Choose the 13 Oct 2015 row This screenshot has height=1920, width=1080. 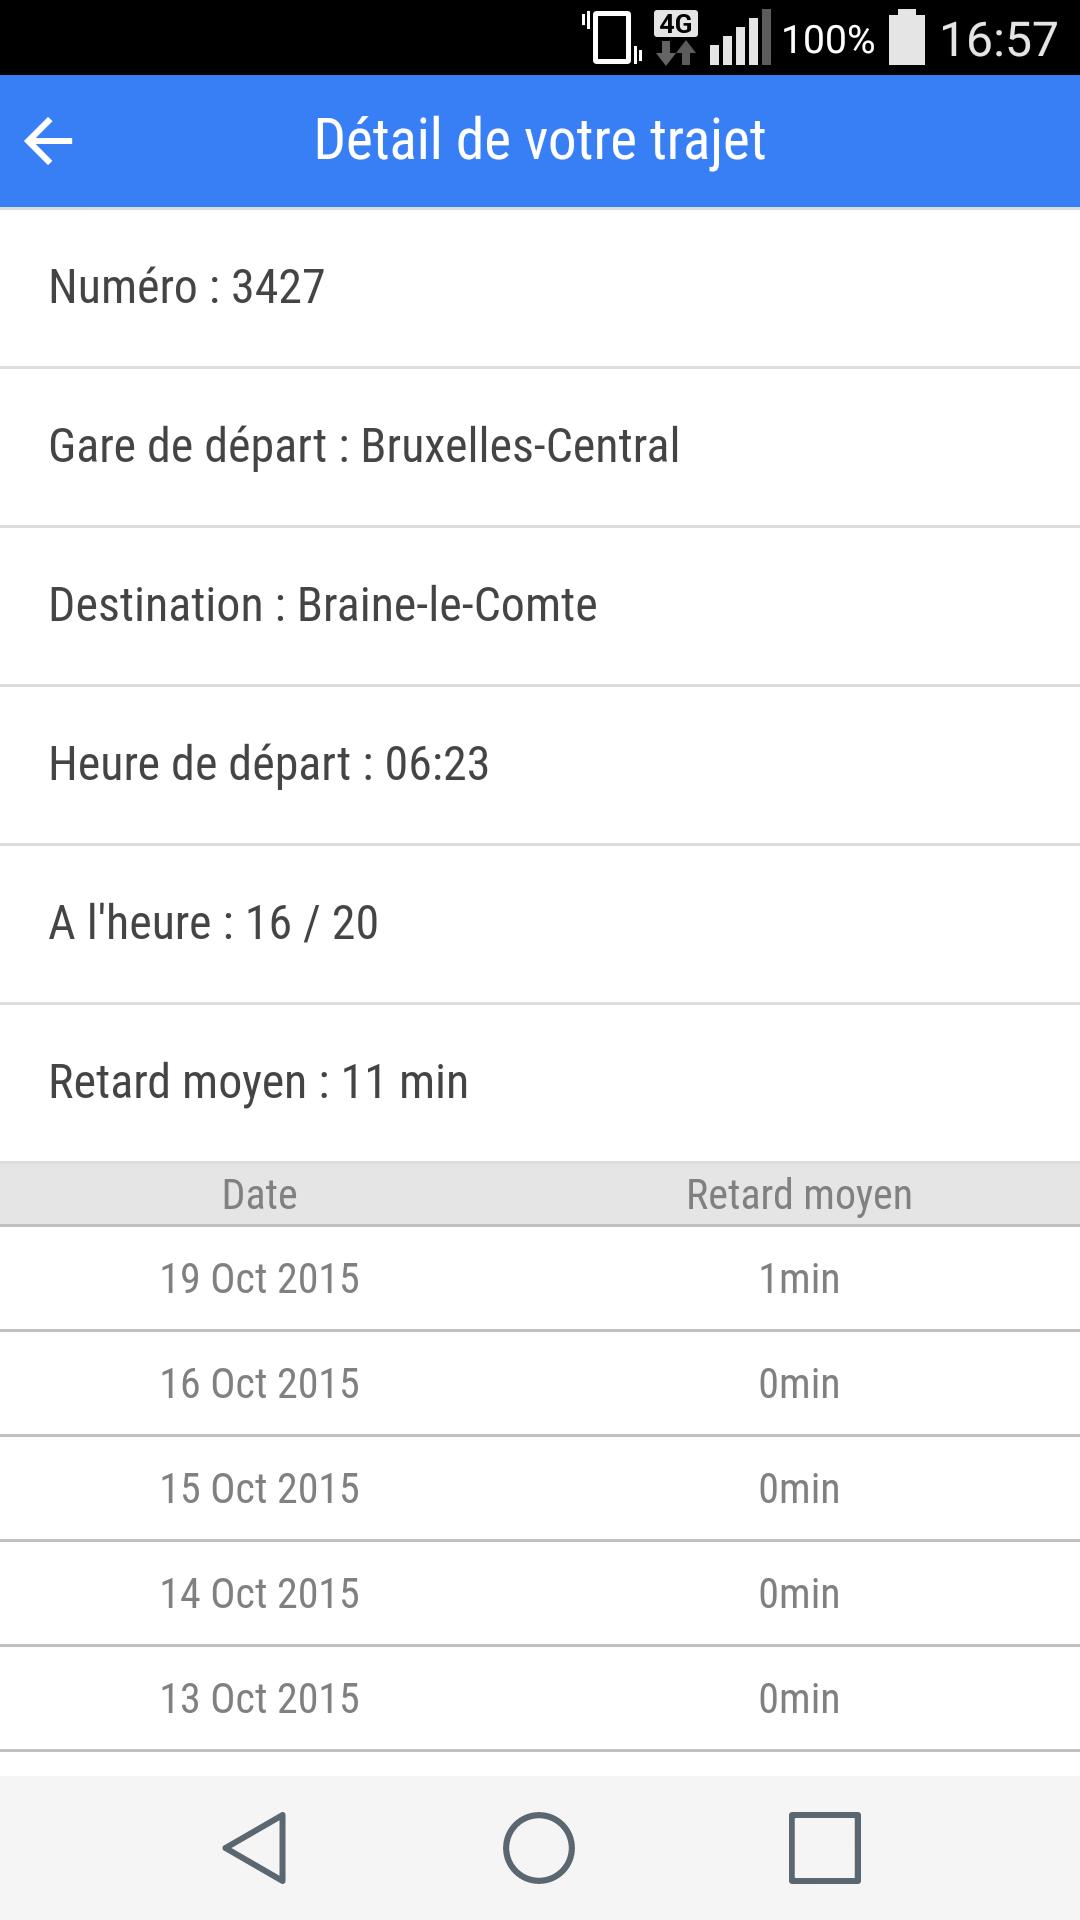click(540, 1699)
